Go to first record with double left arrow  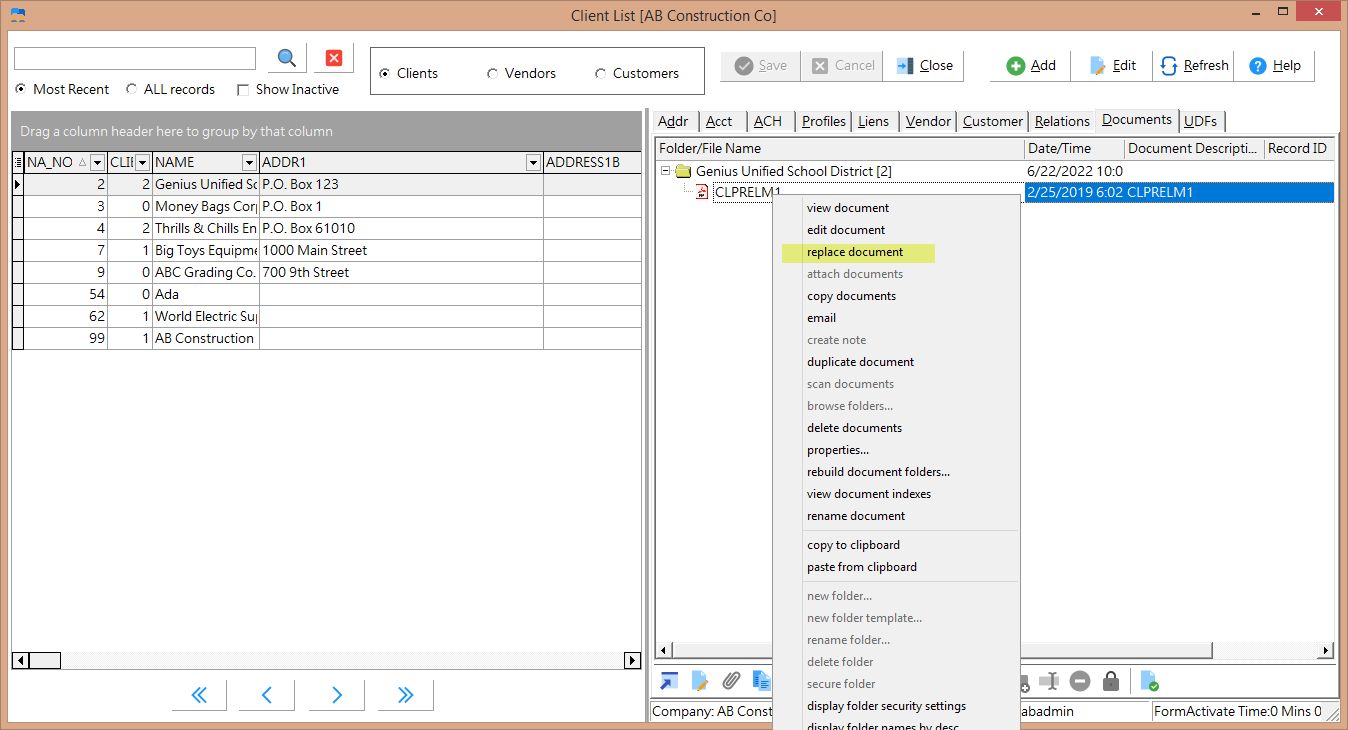pos(199,695)
